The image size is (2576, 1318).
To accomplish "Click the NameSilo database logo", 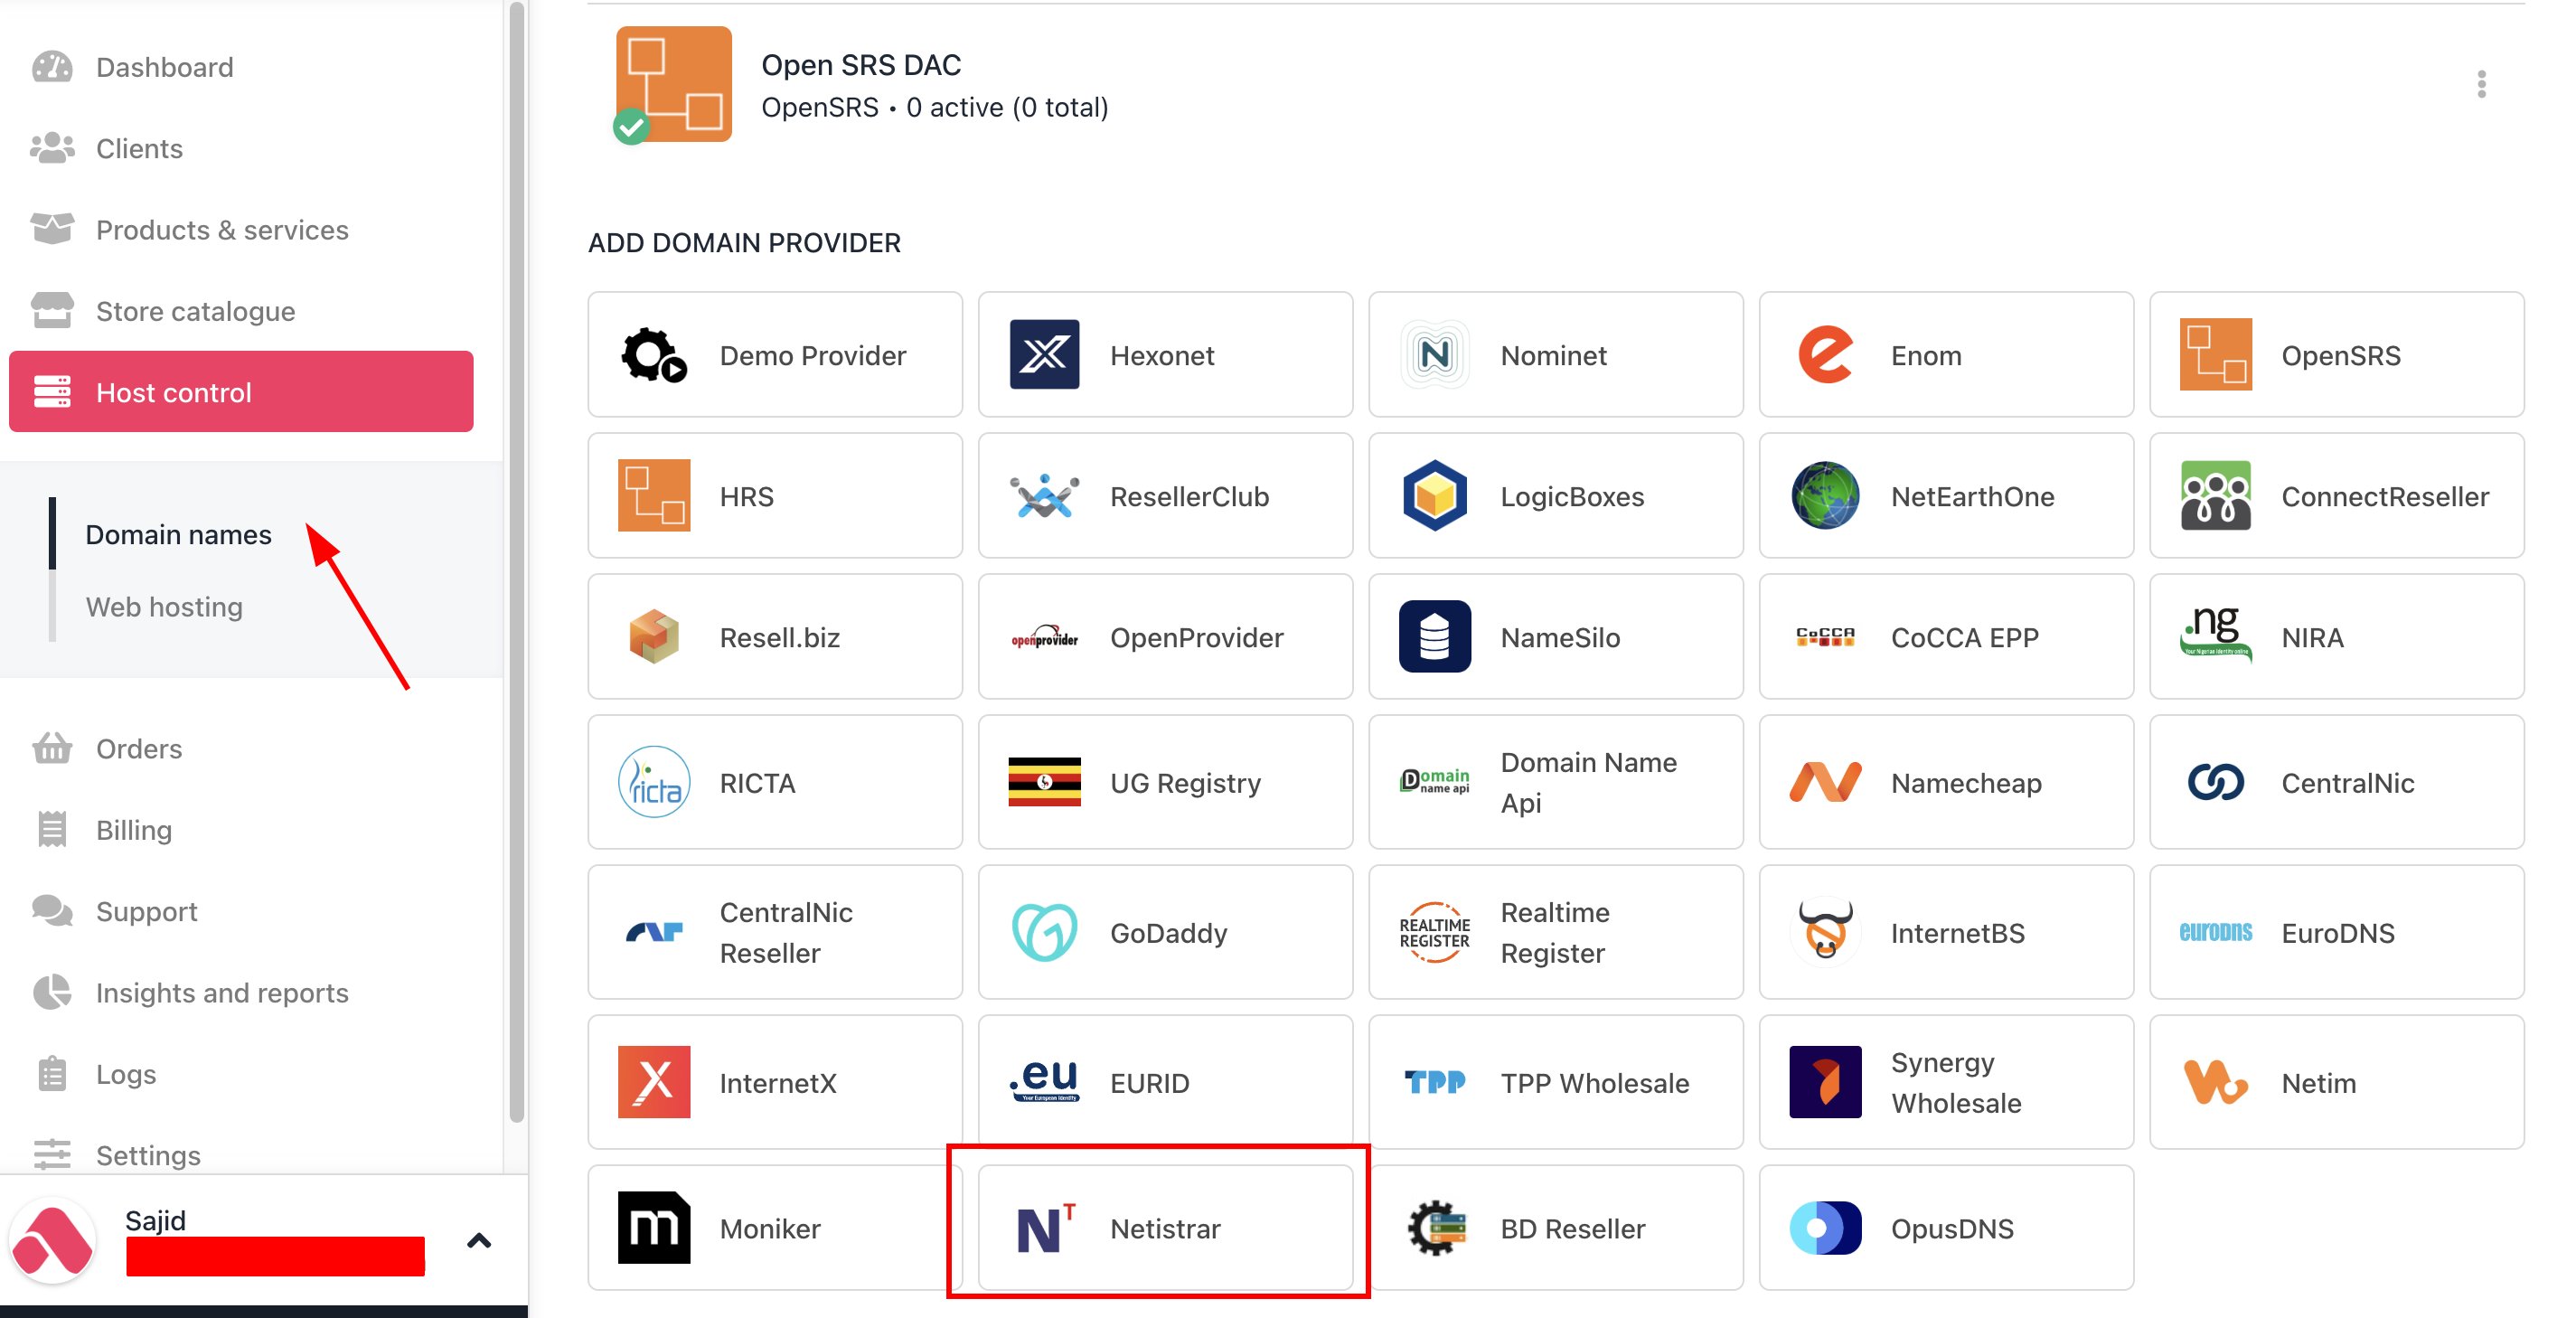I will (1435, 636).
